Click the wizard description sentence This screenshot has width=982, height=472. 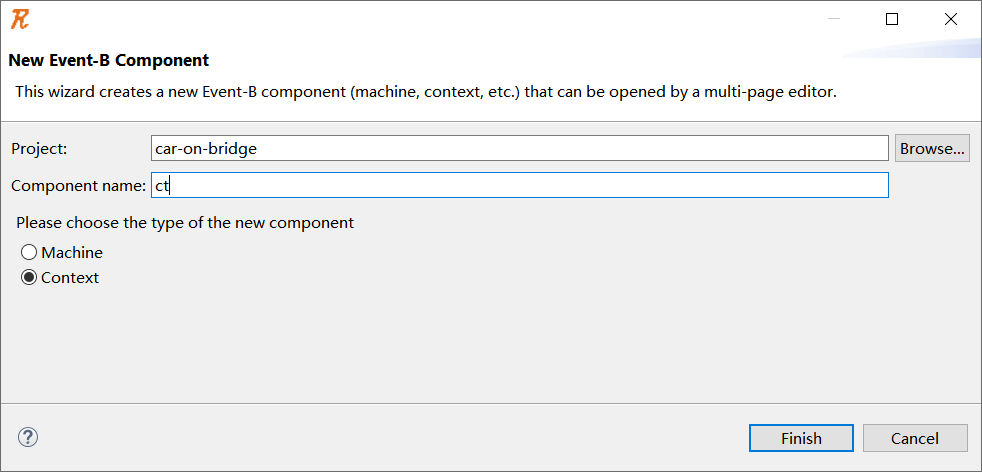[425, 92]
